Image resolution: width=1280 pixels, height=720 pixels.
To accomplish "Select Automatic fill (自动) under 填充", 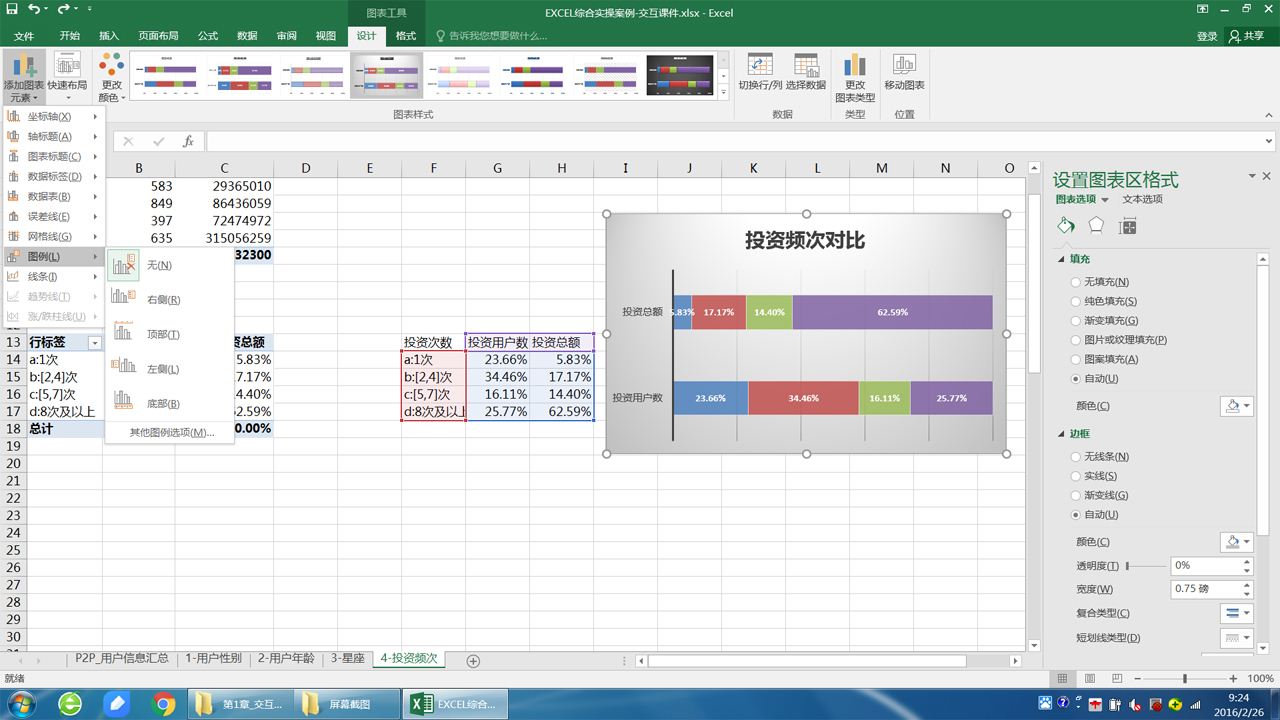I will pyautogui.click(x=1076, y=379).
